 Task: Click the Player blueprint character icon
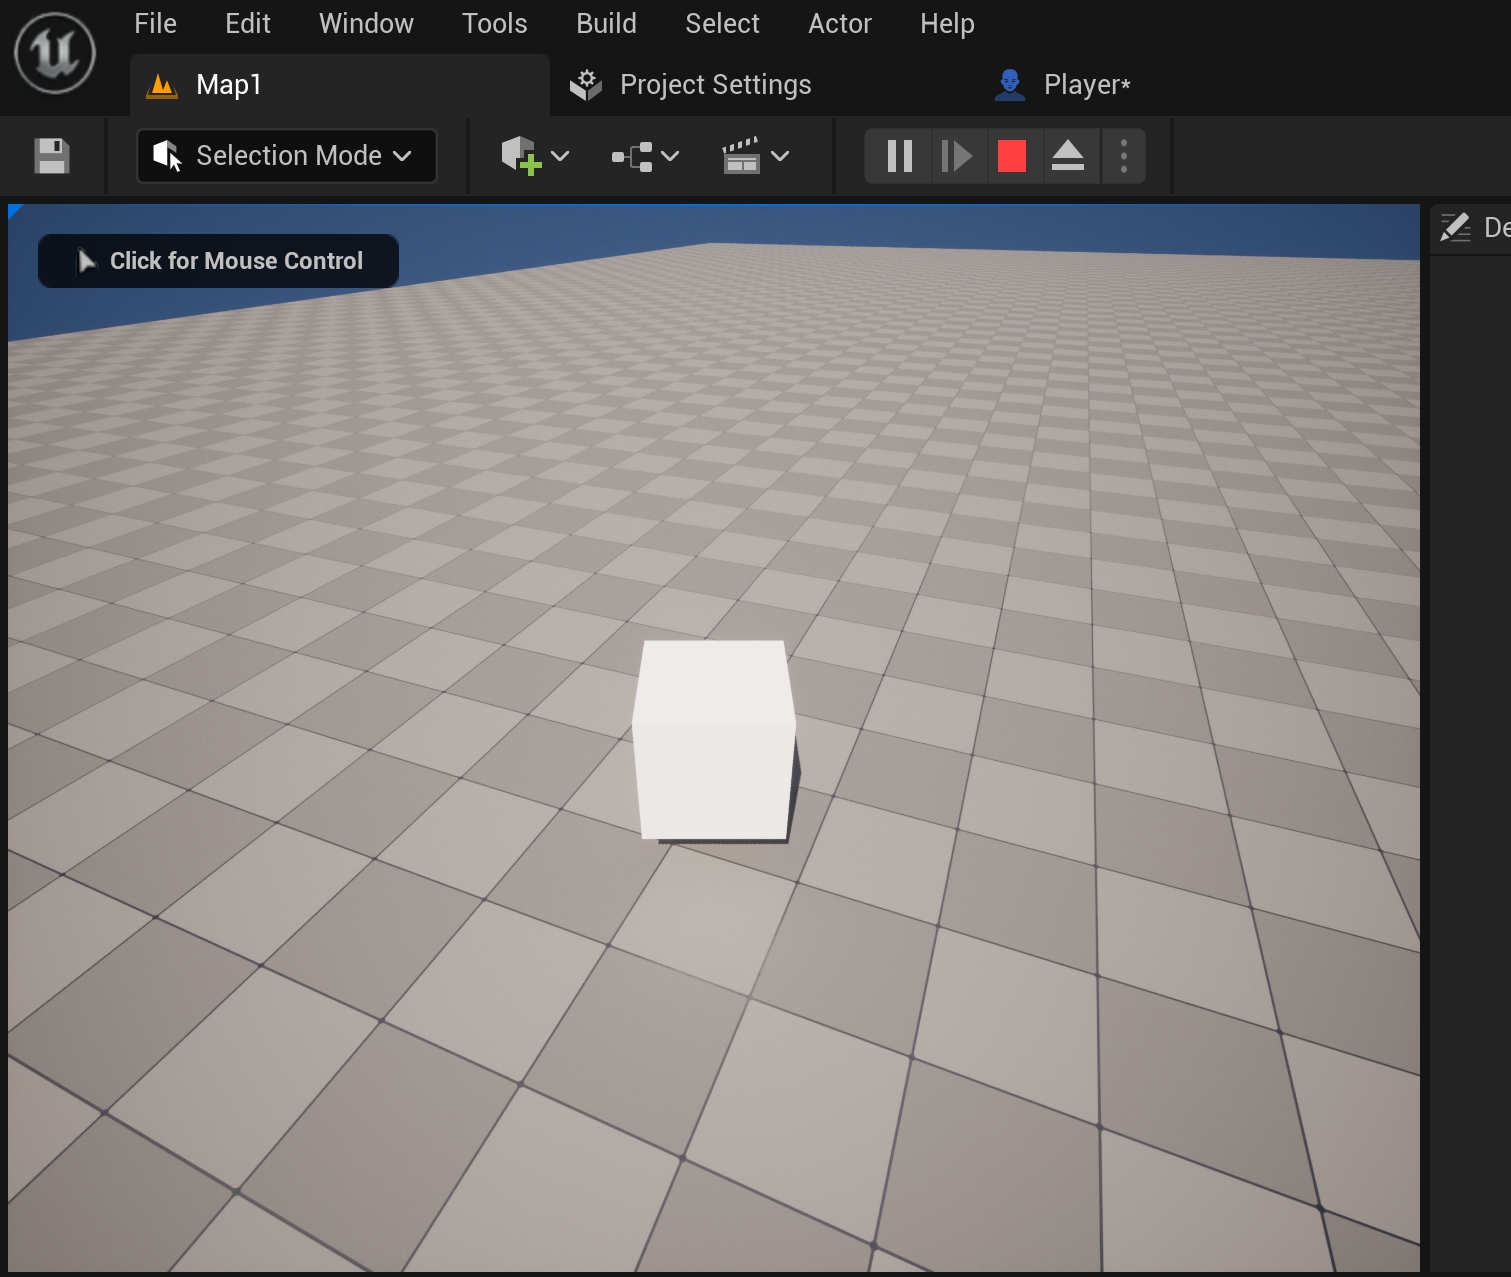point(1010,85)
